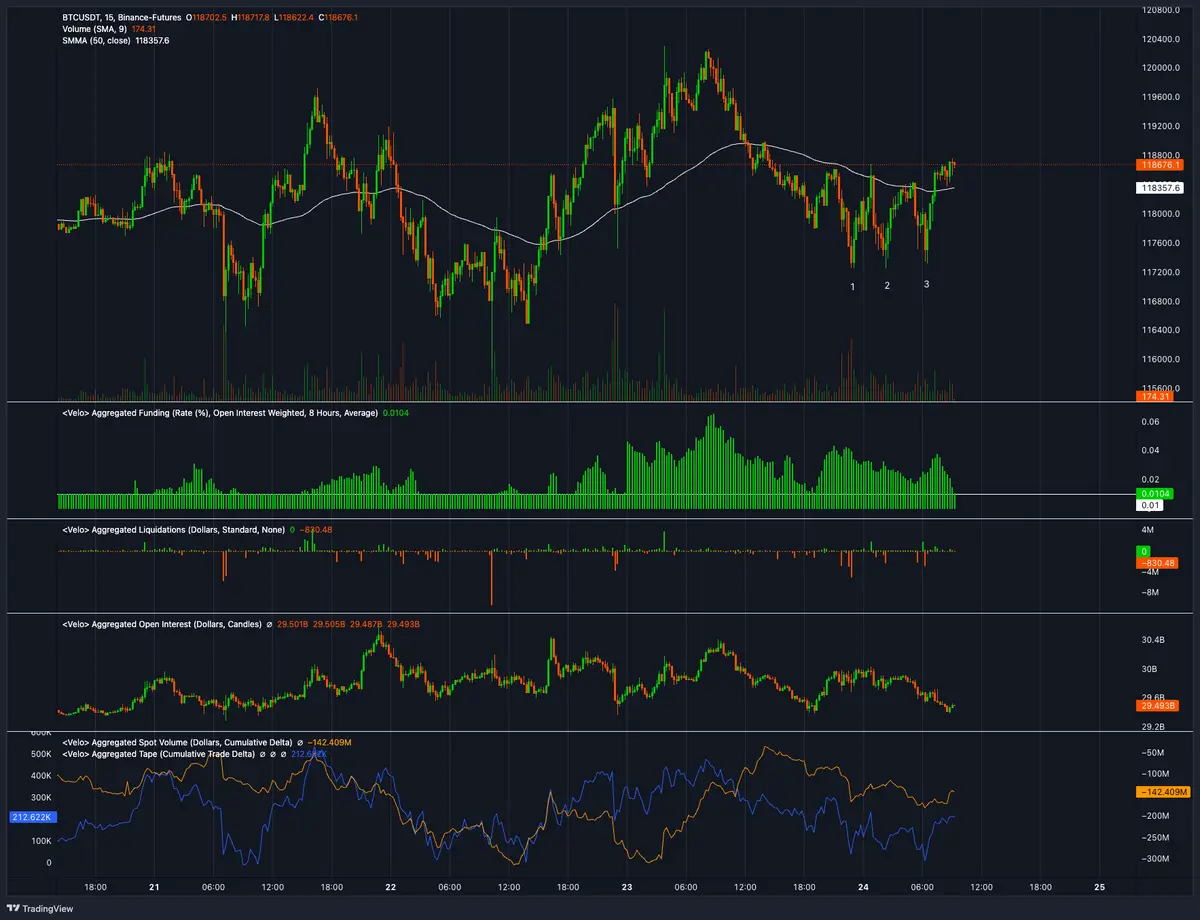The height and width of the screenshot is (920, 1200).
Task: Click the 29.2B open interest axis value
Action: pos(1152,727)
